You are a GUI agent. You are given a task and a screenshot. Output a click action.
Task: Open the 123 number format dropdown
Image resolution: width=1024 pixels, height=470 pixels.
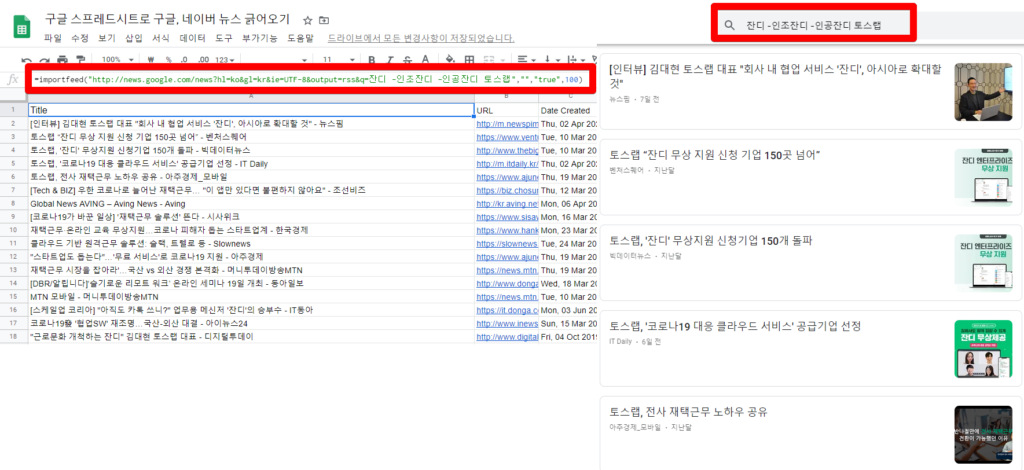click(225, 59)
